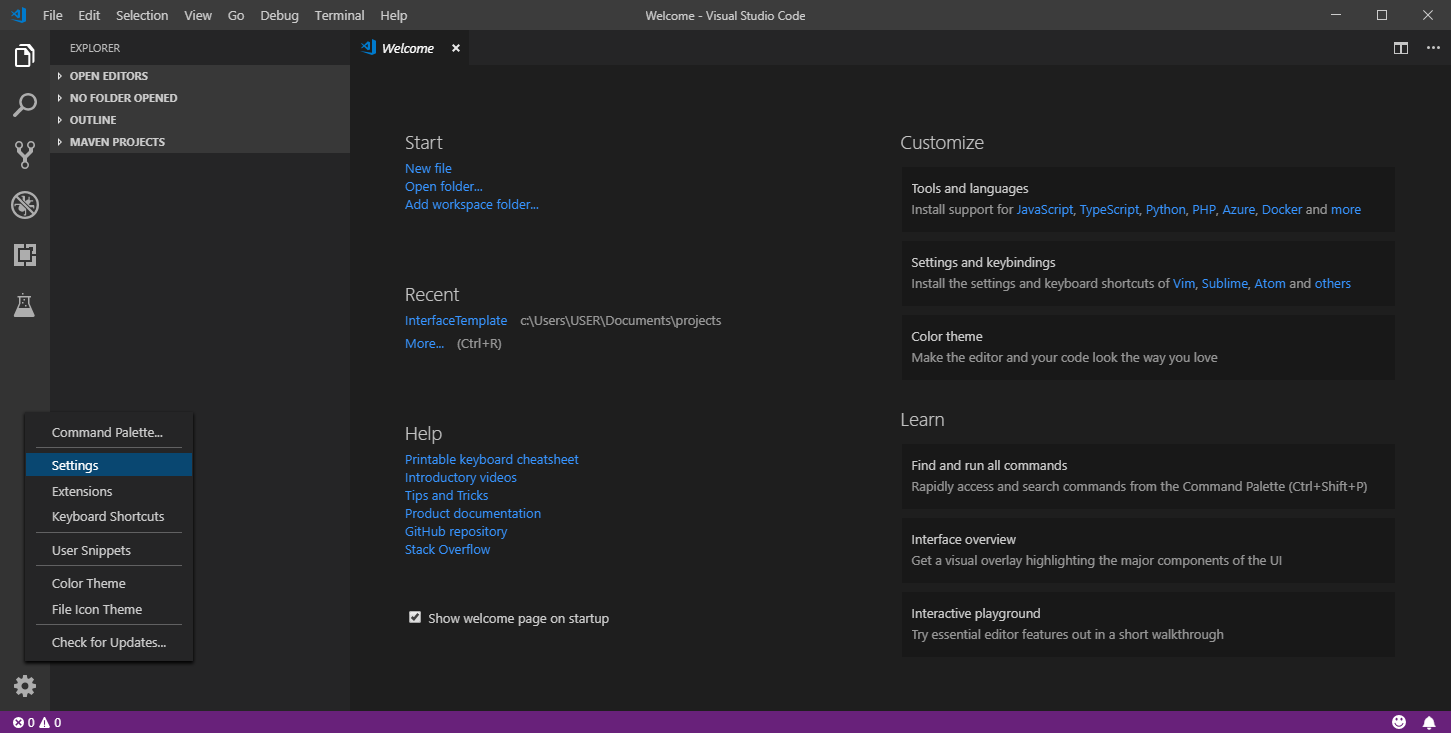
Task: Expand the Open Editors section
Action: pyautogui.click(x=200, y=76)
